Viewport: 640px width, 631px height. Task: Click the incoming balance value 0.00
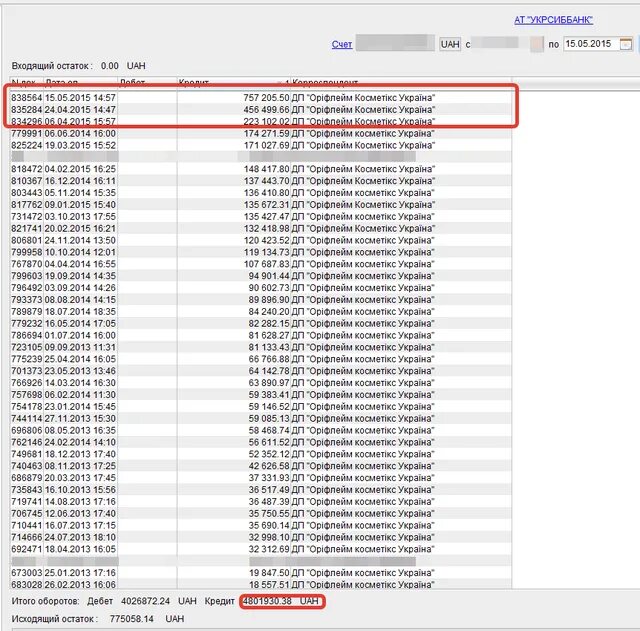pyautogui.click(x=109, y=66)
